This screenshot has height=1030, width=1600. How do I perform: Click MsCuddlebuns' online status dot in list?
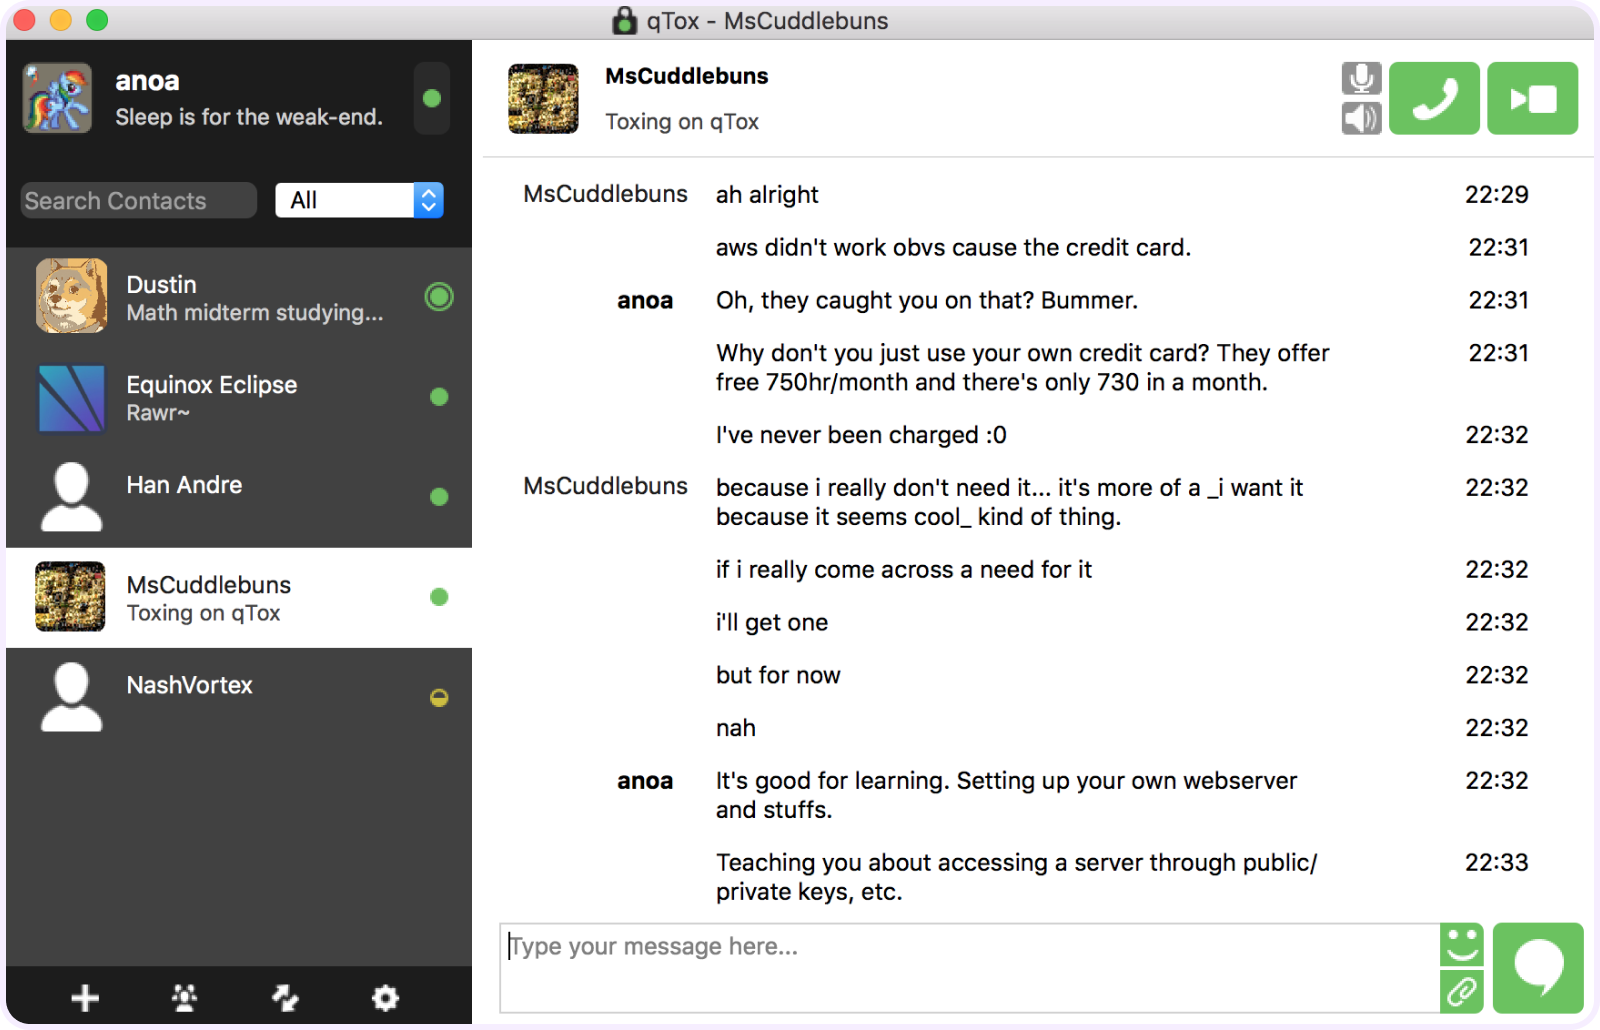439,597
